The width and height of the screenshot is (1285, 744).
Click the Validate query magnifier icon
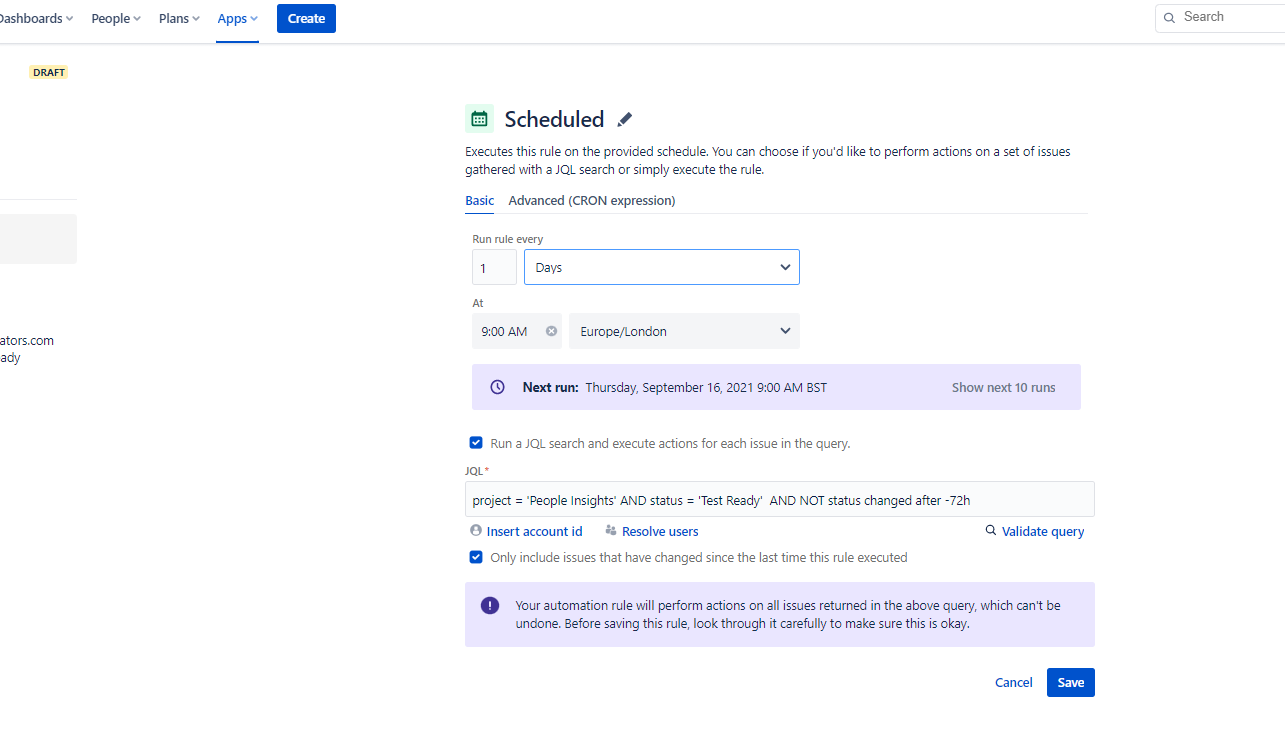(x=991, y=531)
